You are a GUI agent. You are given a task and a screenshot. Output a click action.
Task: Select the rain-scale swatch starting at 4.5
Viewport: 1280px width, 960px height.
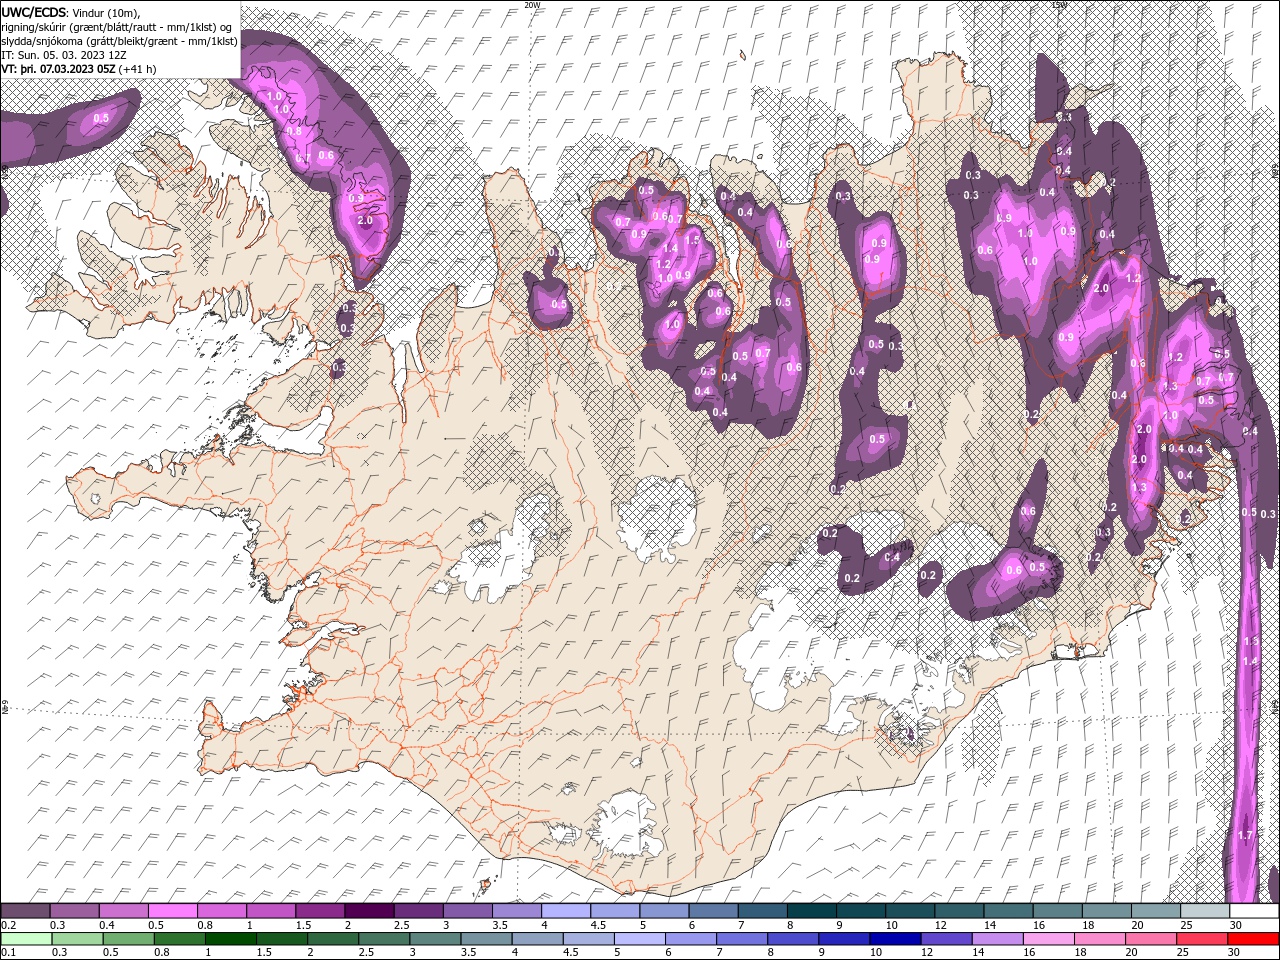coord(588,939)
